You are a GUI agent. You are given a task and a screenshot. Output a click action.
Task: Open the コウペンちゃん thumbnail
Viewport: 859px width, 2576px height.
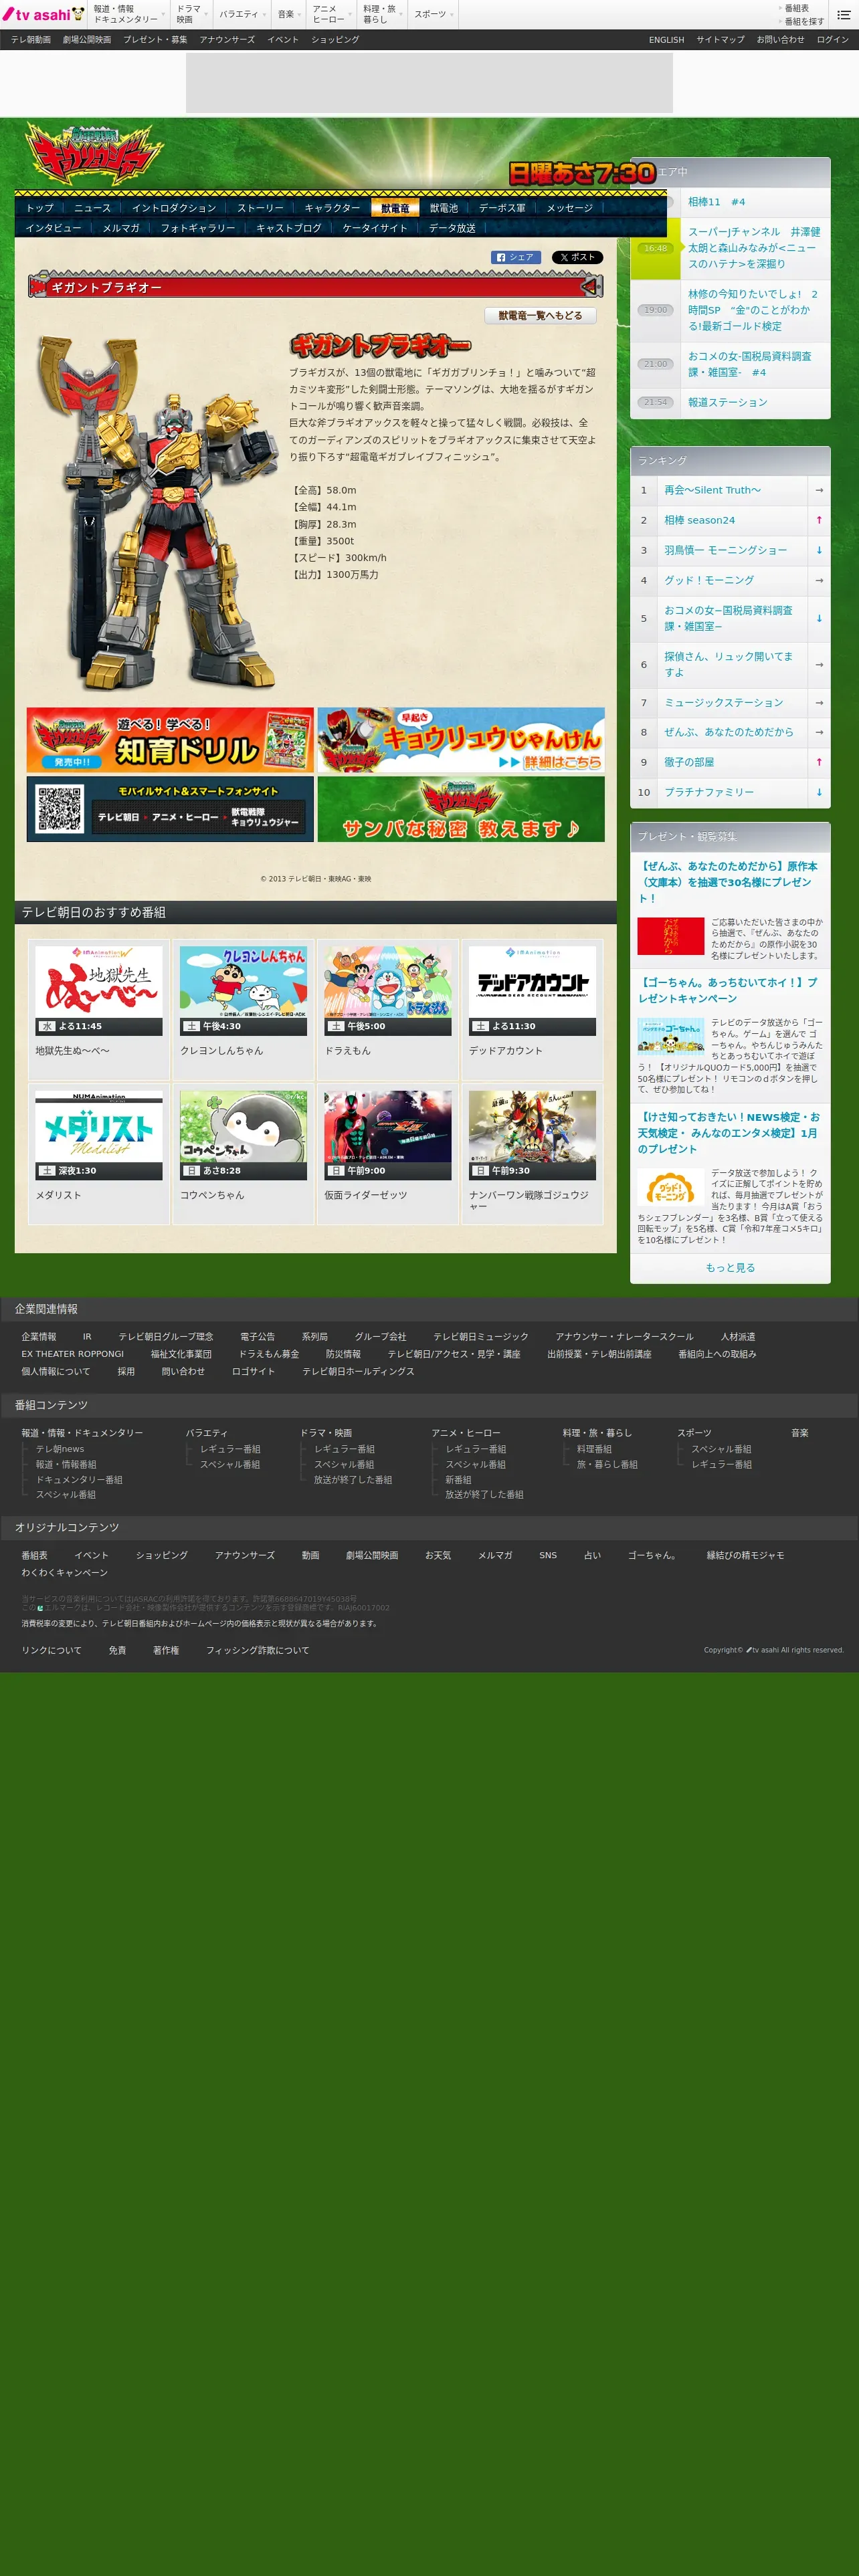tap(243, 1135)
